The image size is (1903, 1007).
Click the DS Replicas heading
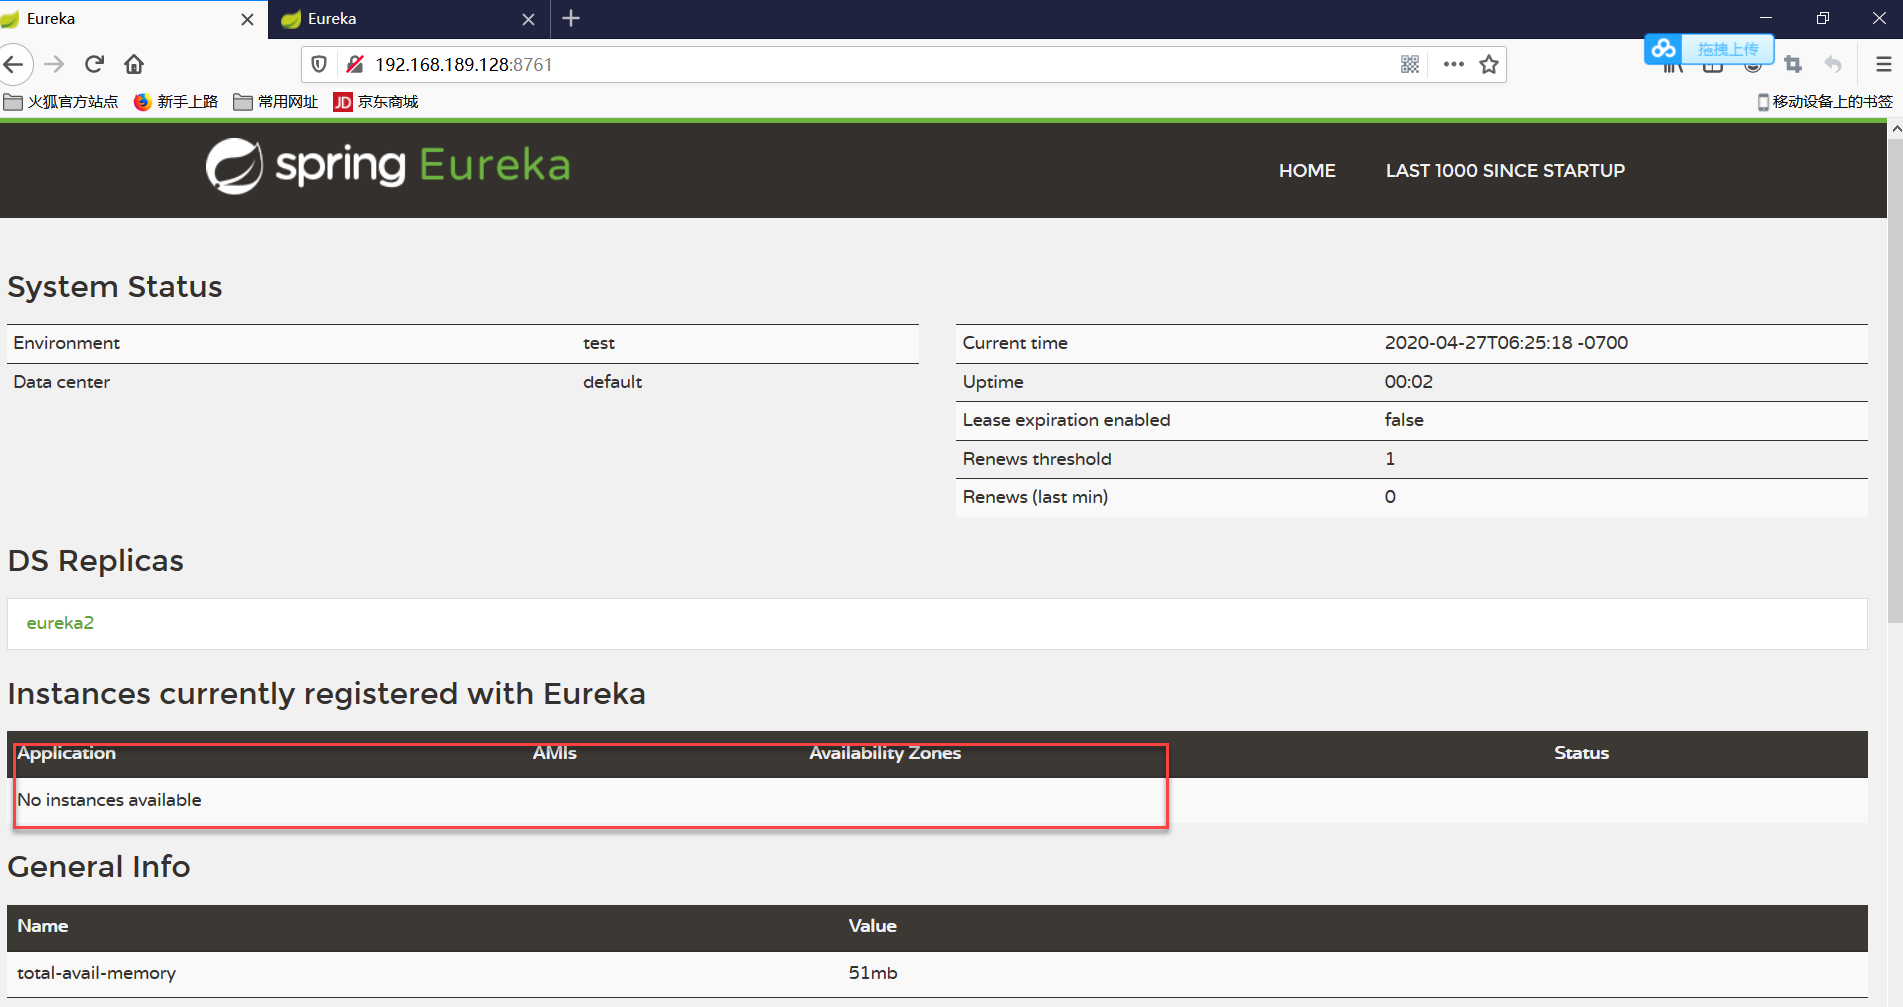pos(96,561)
